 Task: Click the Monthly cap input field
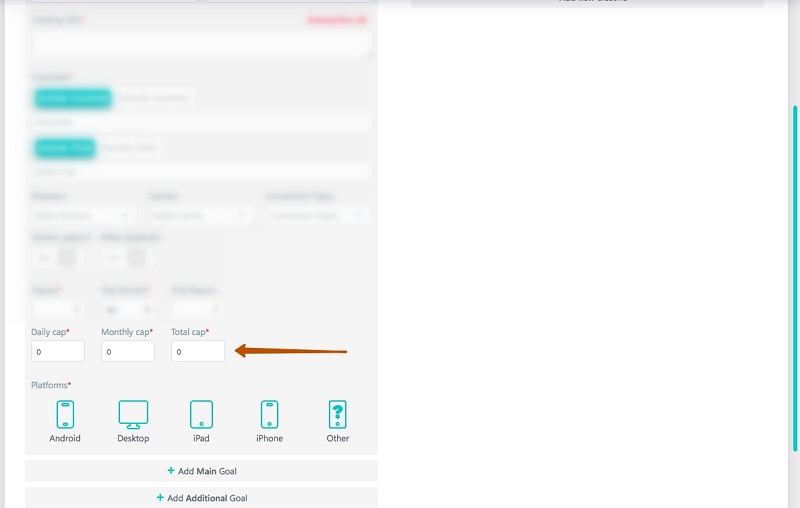(128, 351)
